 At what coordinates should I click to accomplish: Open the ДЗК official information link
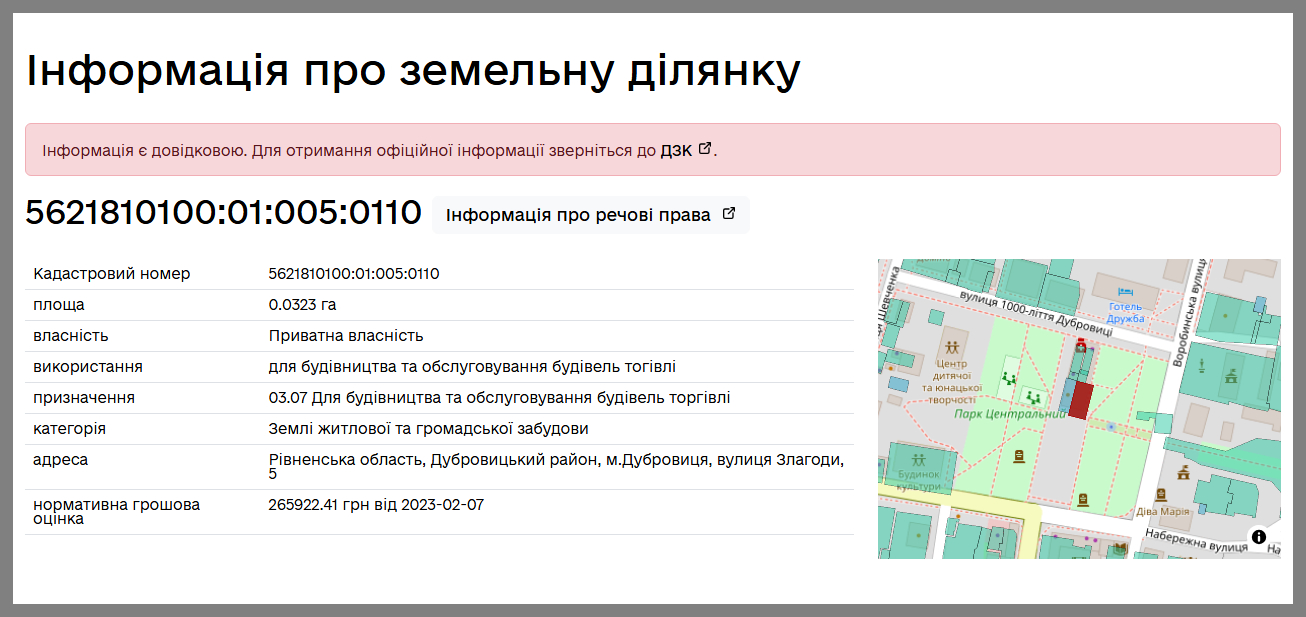click(676, 151)
